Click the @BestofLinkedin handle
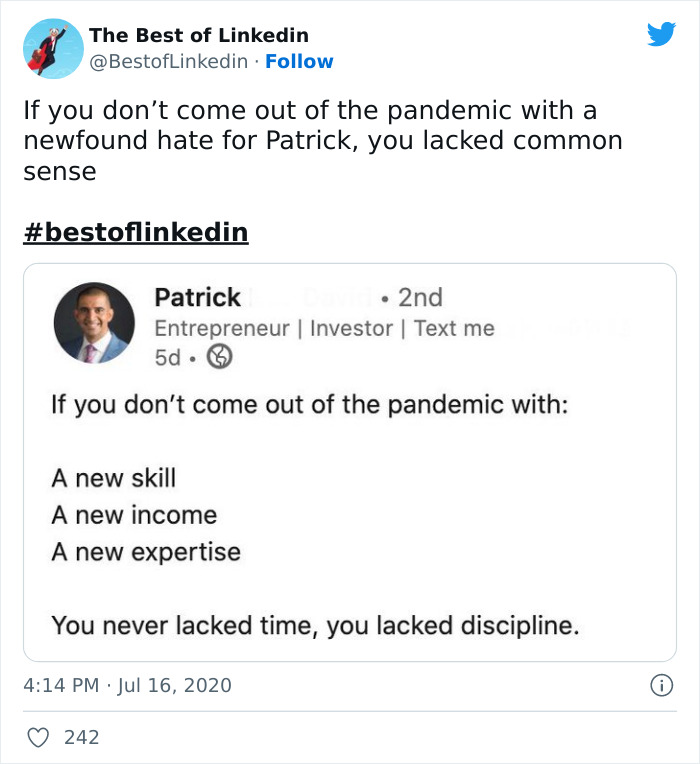Viewport: 700px width, 764px height. coord(168,61)
